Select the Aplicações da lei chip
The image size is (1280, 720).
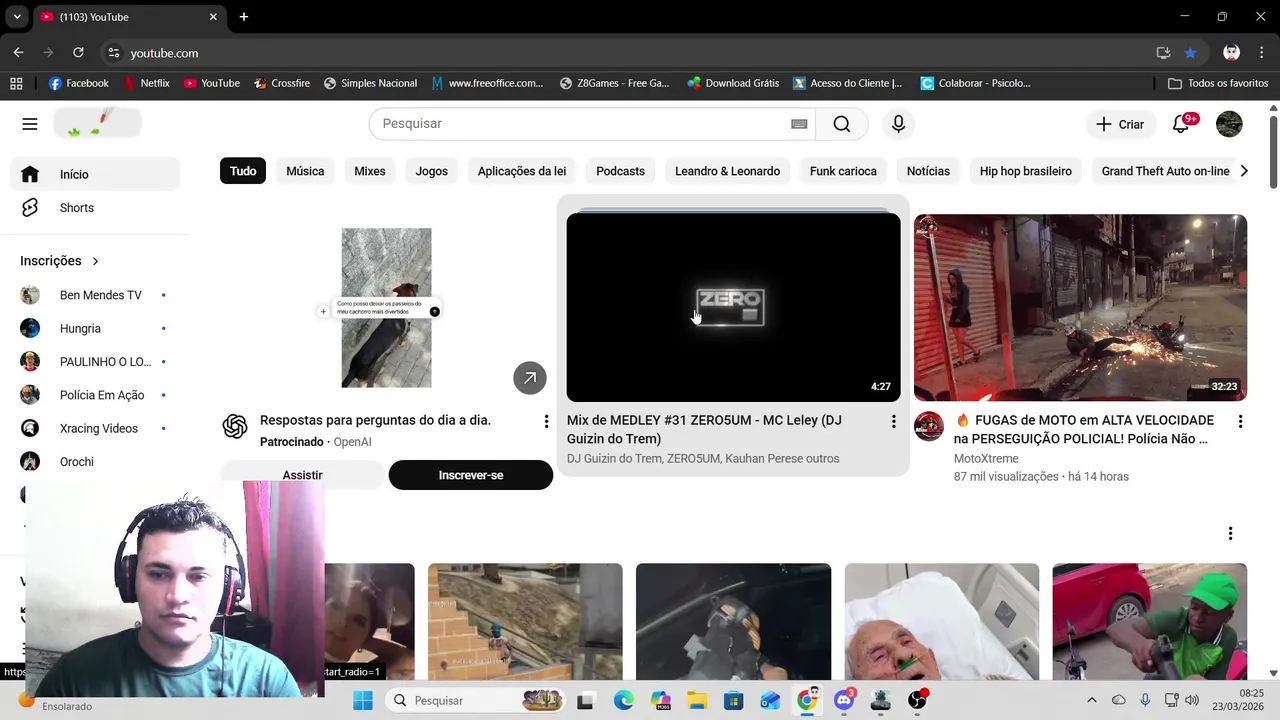point(522,171)
